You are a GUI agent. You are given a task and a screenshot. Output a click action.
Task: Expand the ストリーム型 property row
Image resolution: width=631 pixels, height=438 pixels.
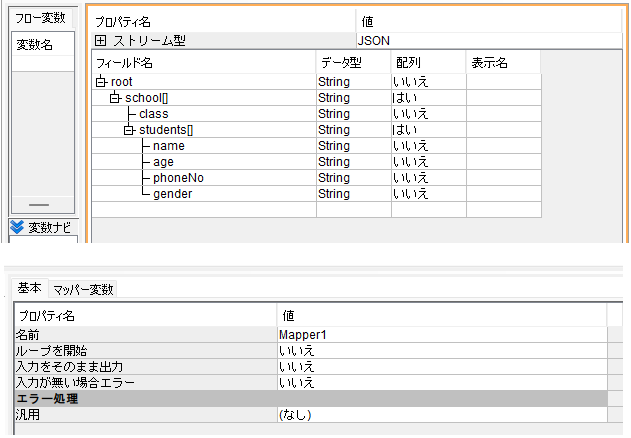click(x=101, y=41)
